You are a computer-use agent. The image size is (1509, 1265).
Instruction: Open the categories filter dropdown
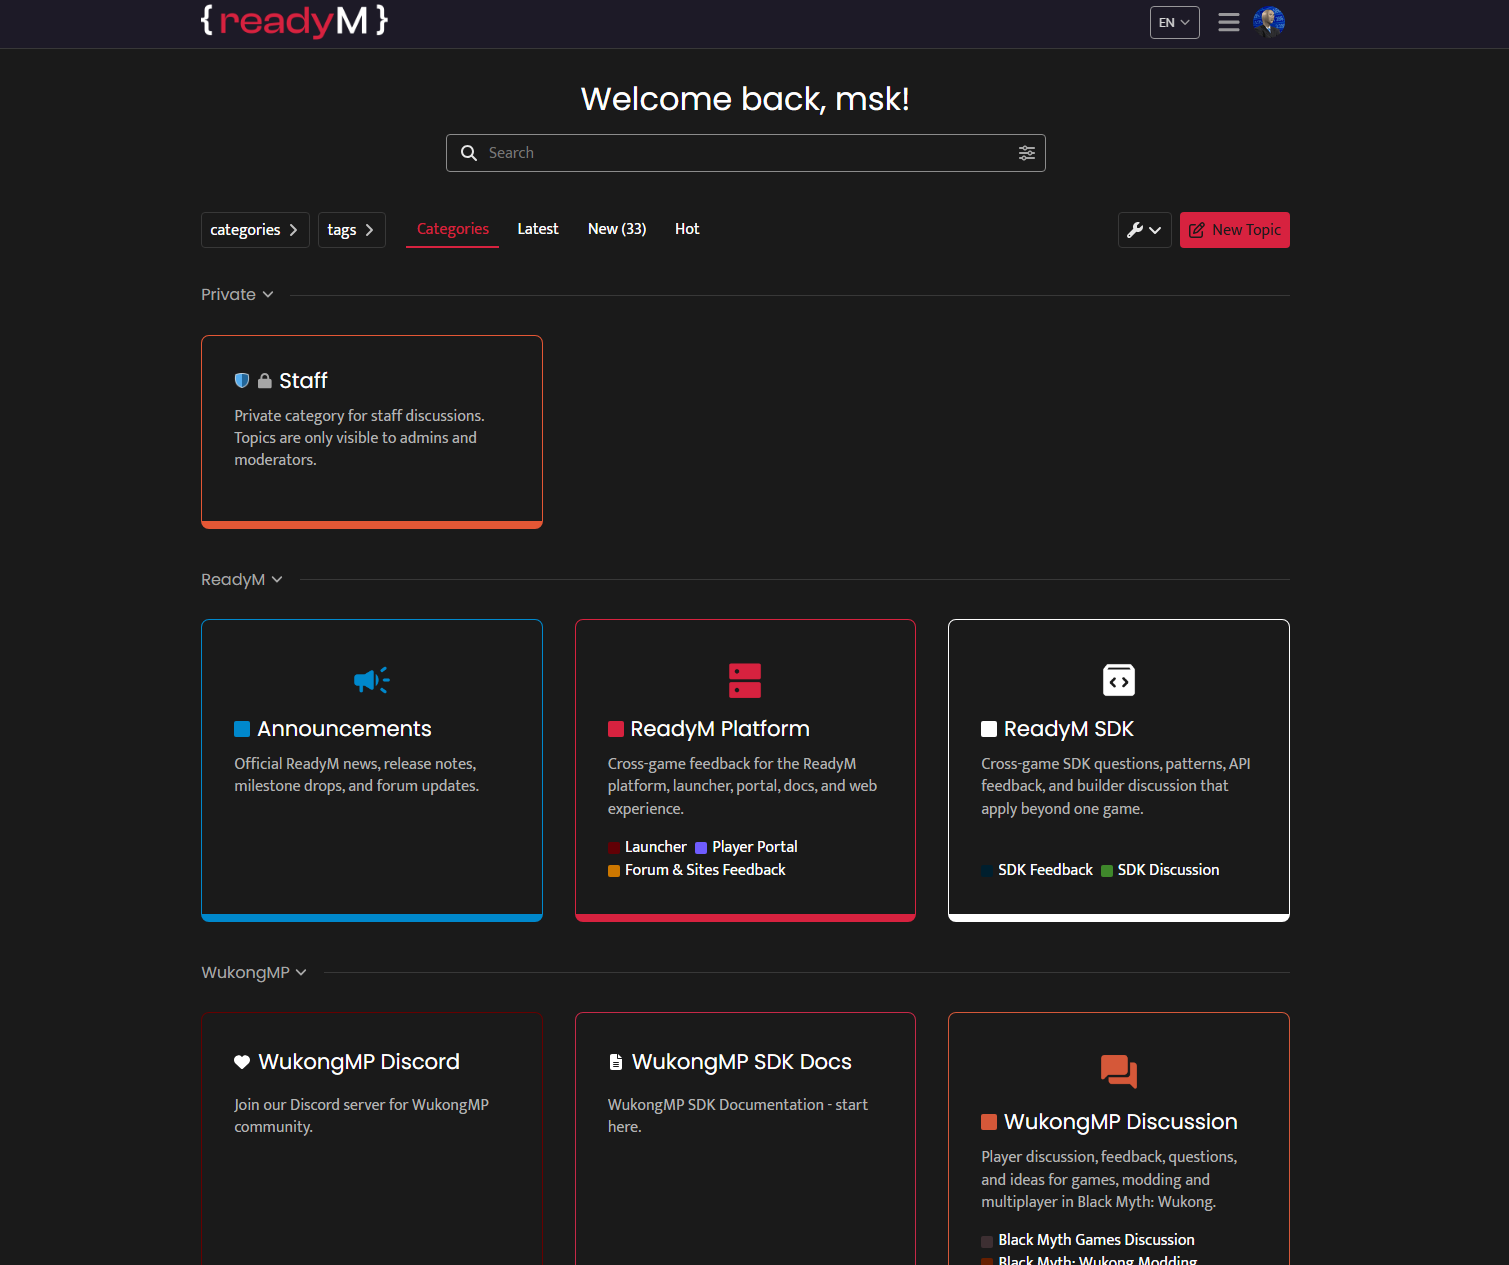pyautogui.click(x=255, y=230)
